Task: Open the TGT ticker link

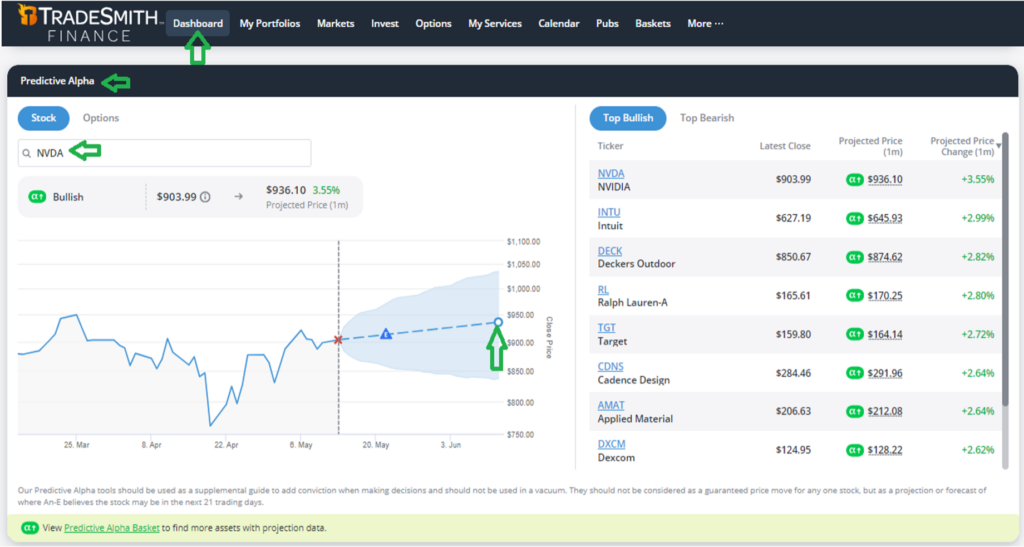Action: [x=607, y=328]
